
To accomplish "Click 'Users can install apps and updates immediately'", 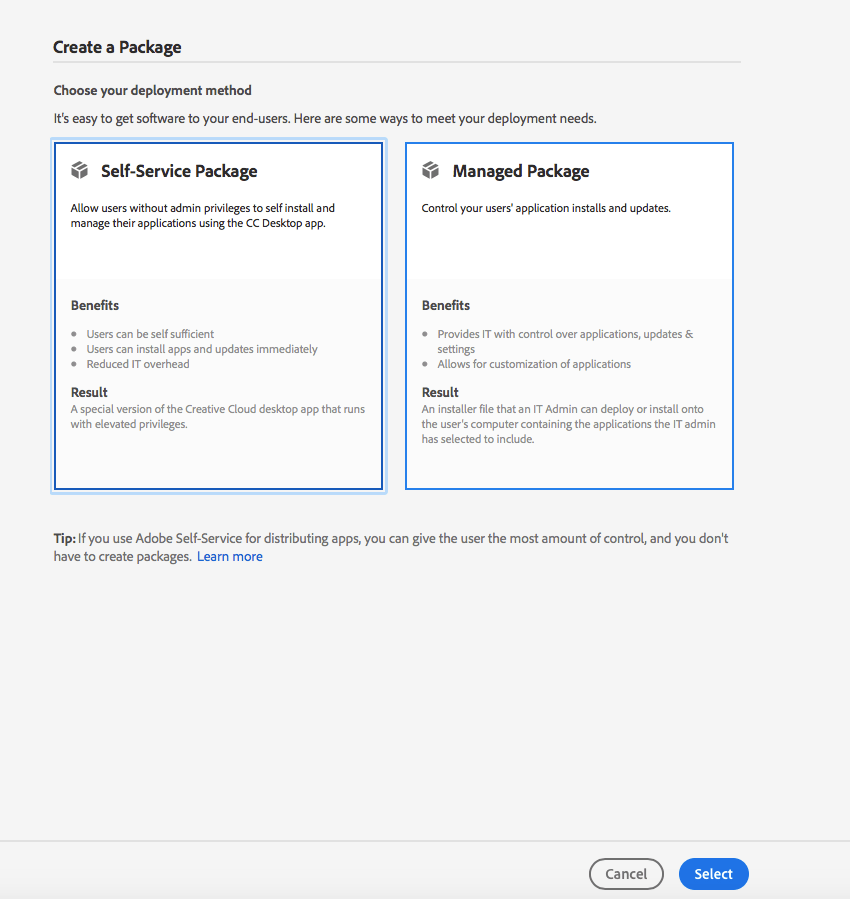I will tap(202, 349).
